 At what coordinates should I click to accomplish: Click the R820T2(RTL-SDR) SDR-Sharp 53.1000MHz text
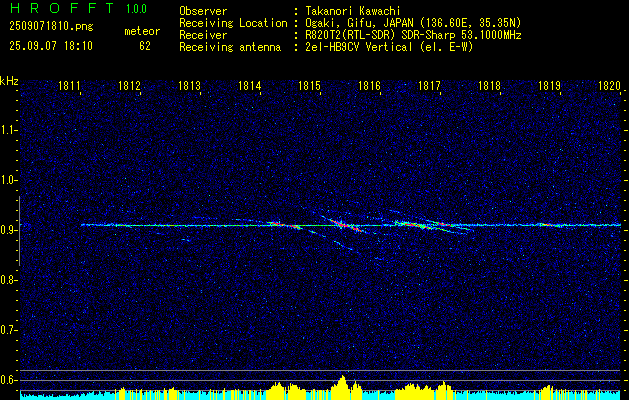(413, 35)
